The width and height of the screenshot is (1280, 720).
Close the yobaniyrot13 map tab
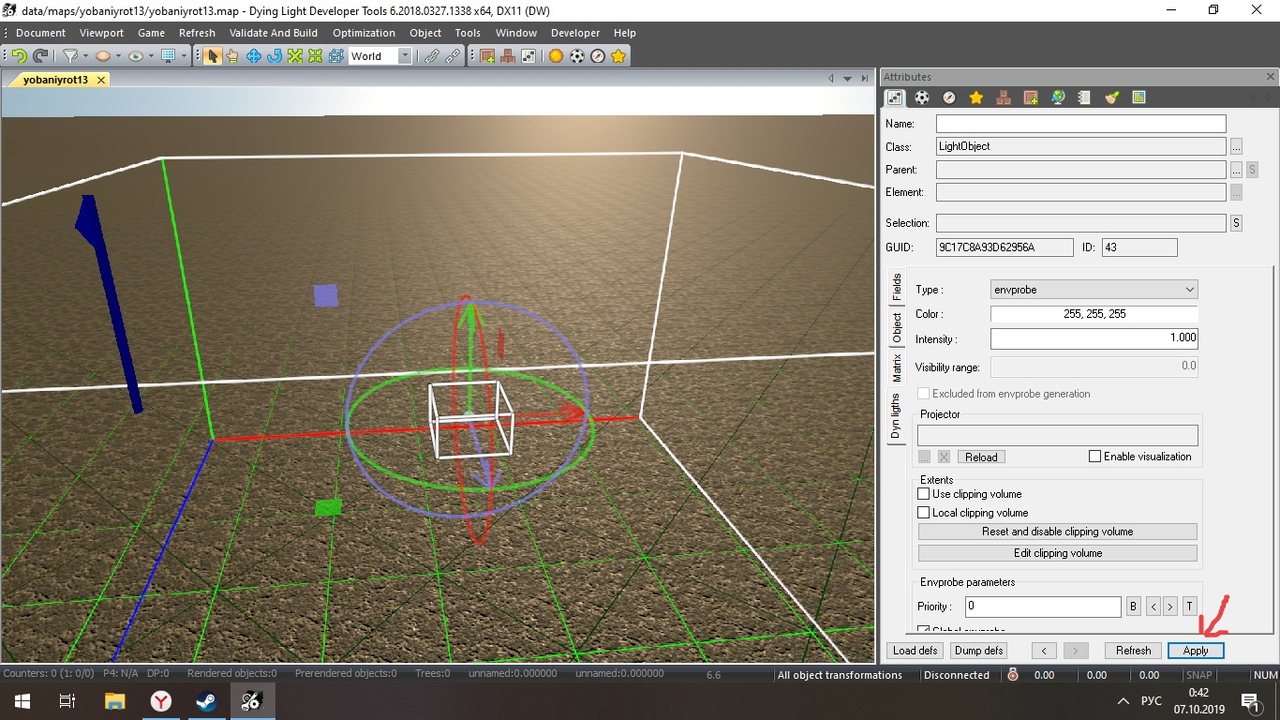tap(101, 80)
